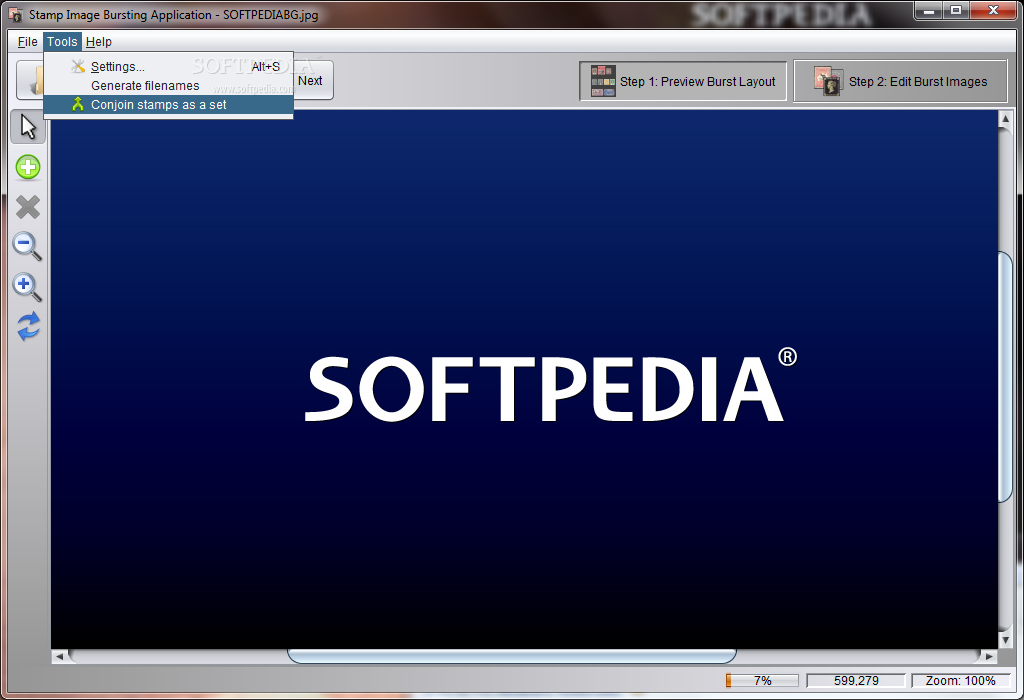
Task: Select the arrow pointer tool
Action: coord(28,127)
